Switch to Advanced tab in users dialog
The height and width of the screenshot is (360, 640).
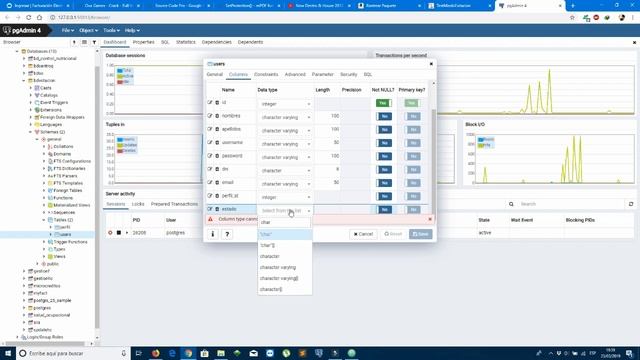click(x=295, y=74)
